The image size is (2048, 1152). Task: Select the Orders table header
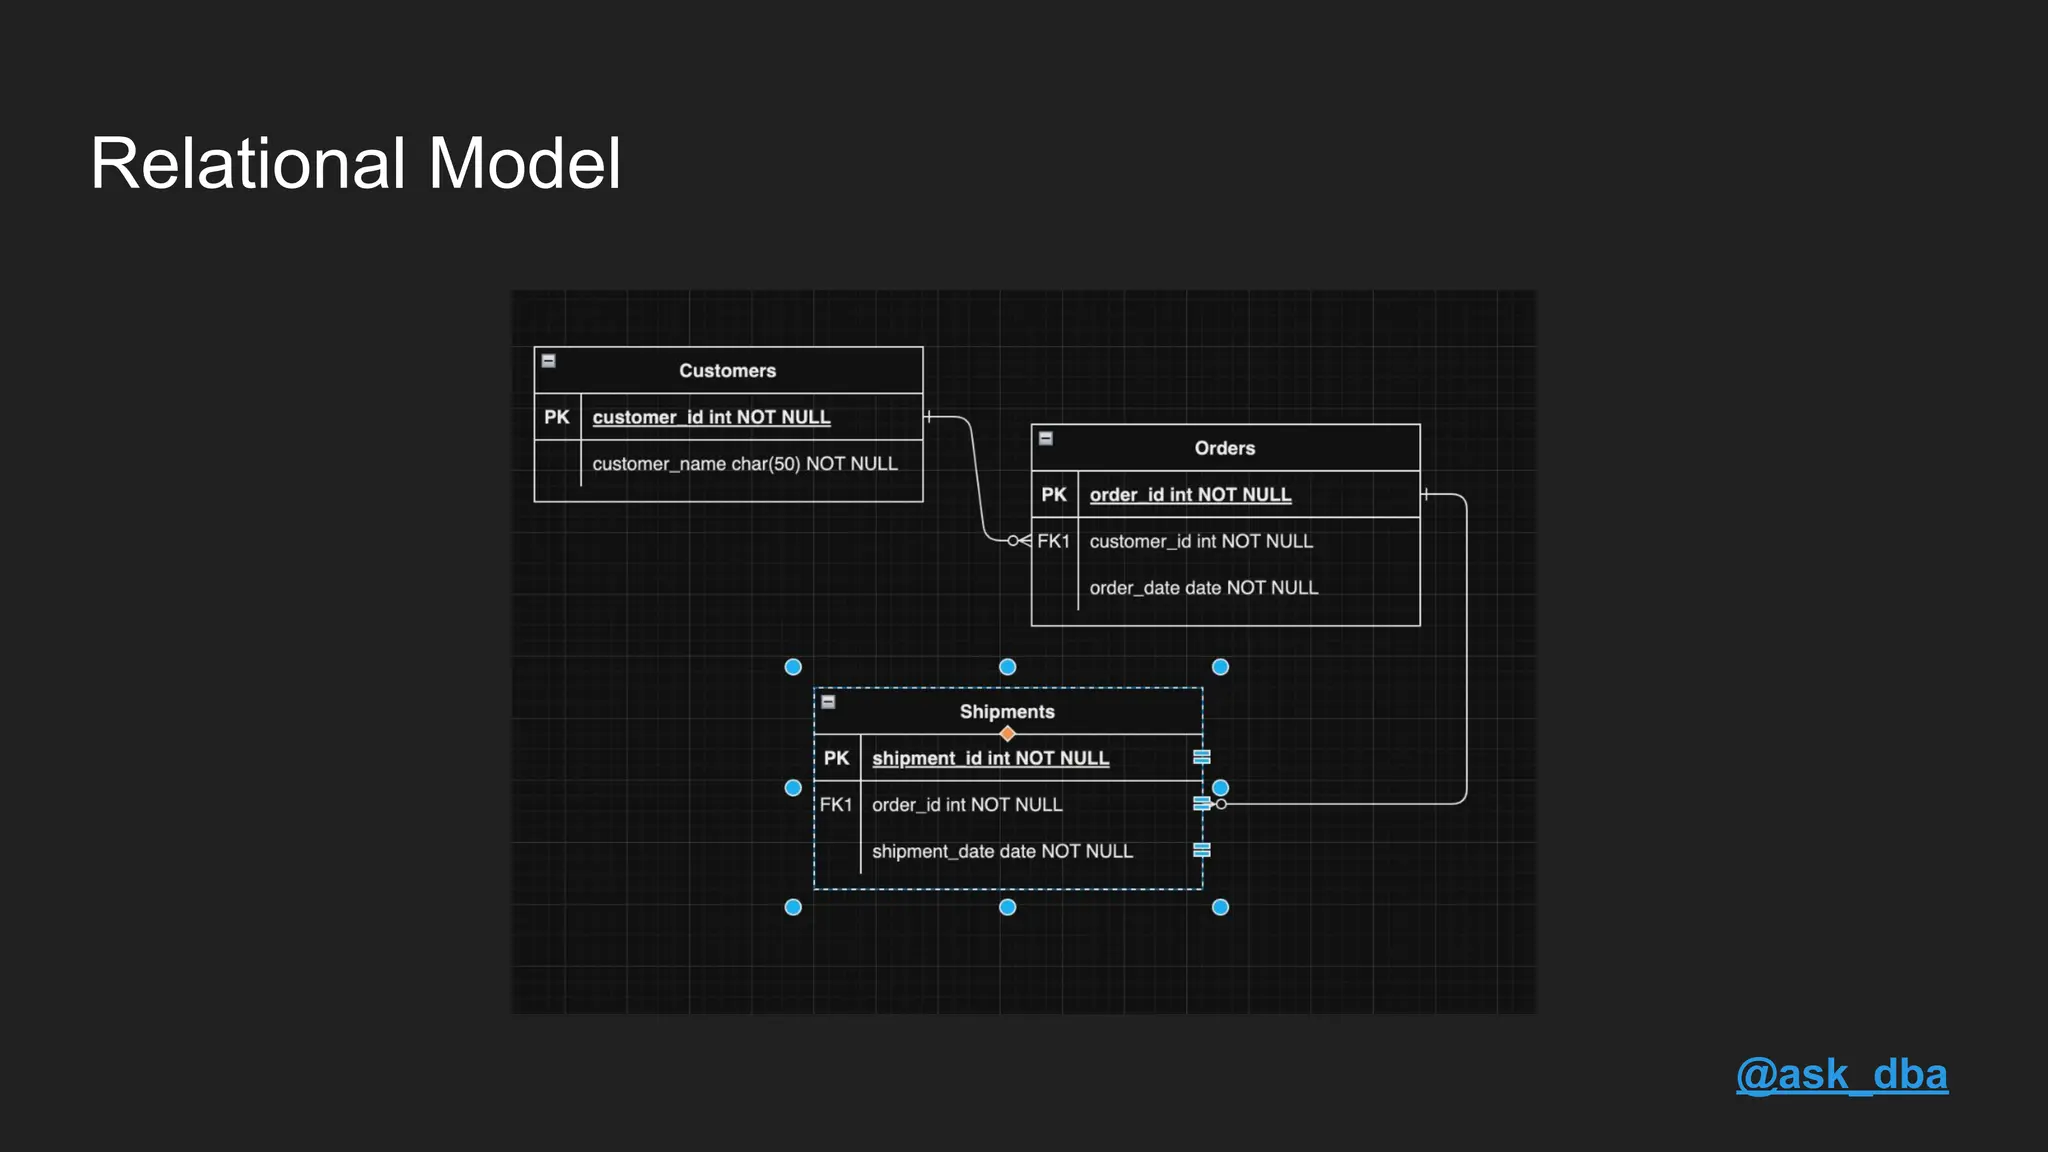tap(1224, 448)
